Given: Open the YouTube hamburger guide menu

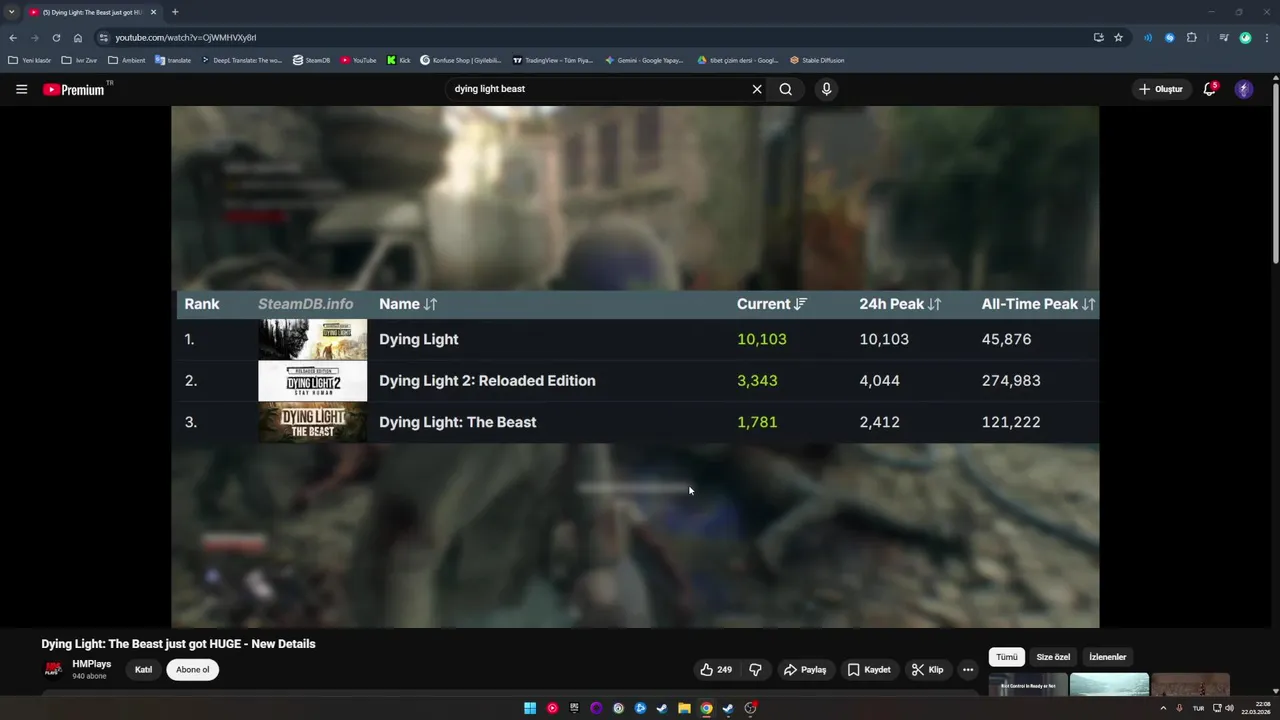Looking at the screenshot, I should tap(21, 89).
